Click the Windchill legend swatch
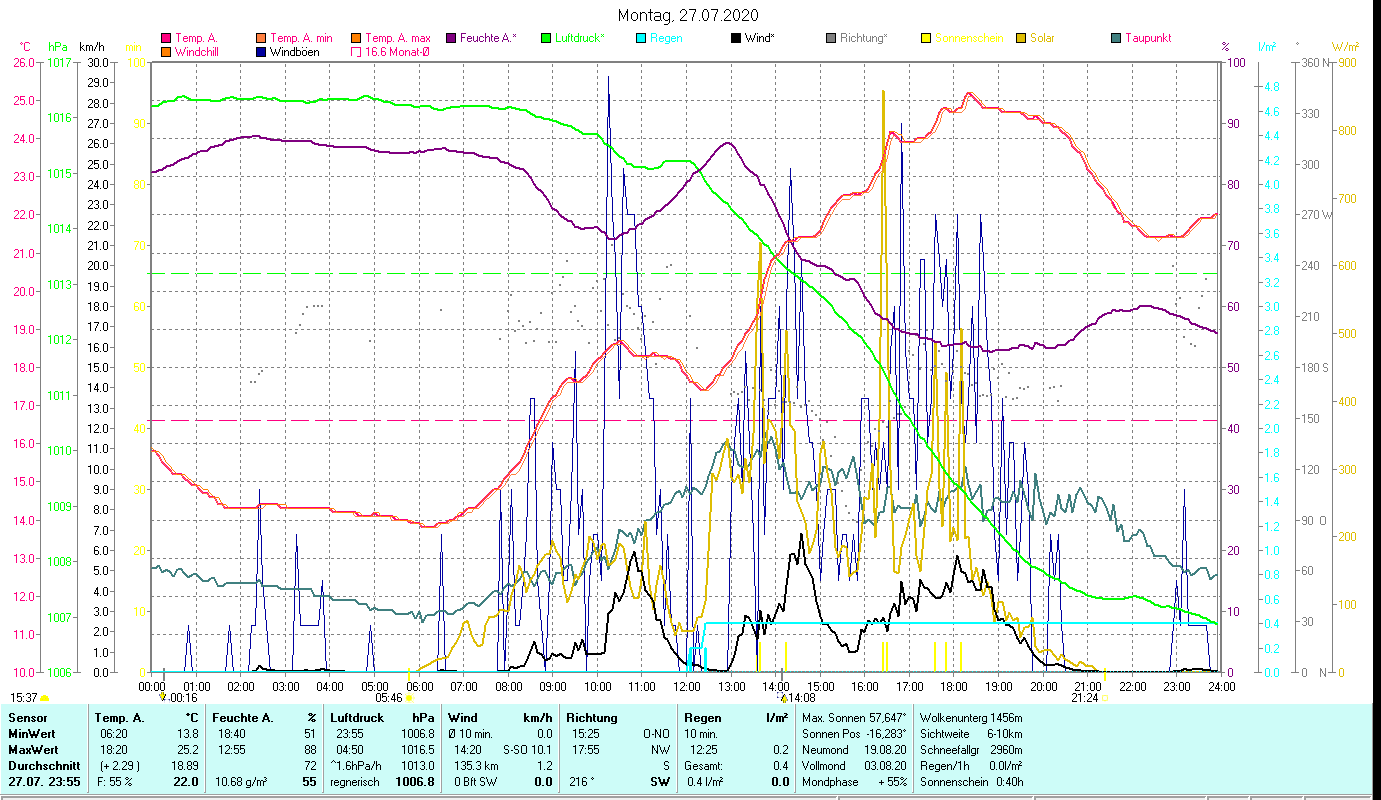This screenshot has width=1381, height=800. (x=166, y=51)
